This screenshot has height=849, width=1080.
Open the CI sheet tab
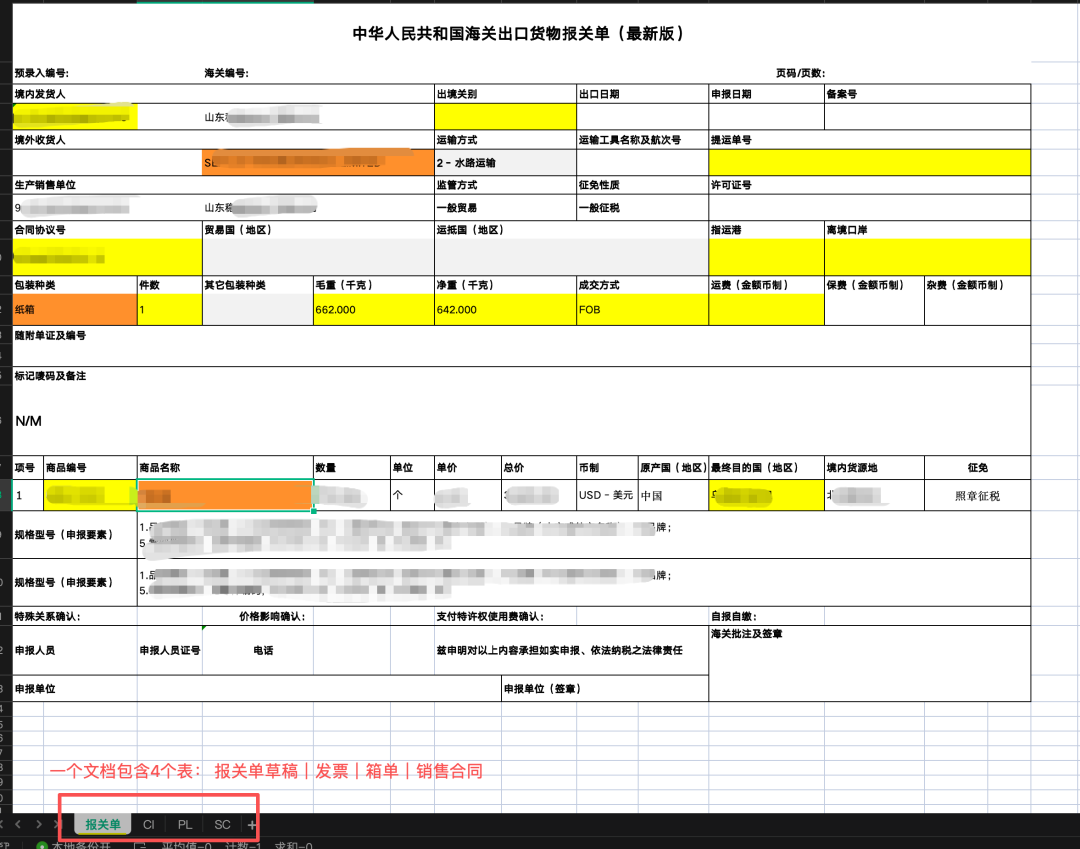149,824
